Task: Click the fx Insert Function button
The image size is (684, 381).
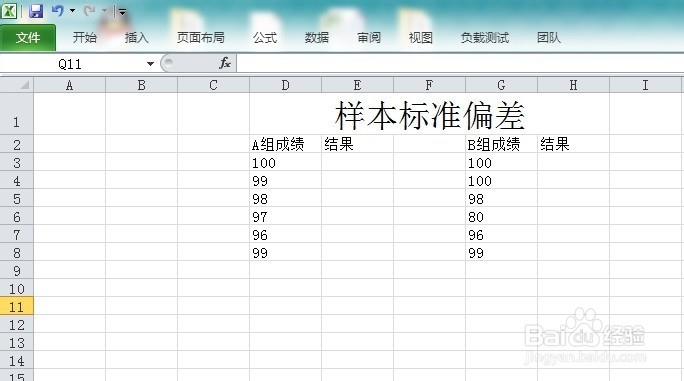Action: pos(225,64)
